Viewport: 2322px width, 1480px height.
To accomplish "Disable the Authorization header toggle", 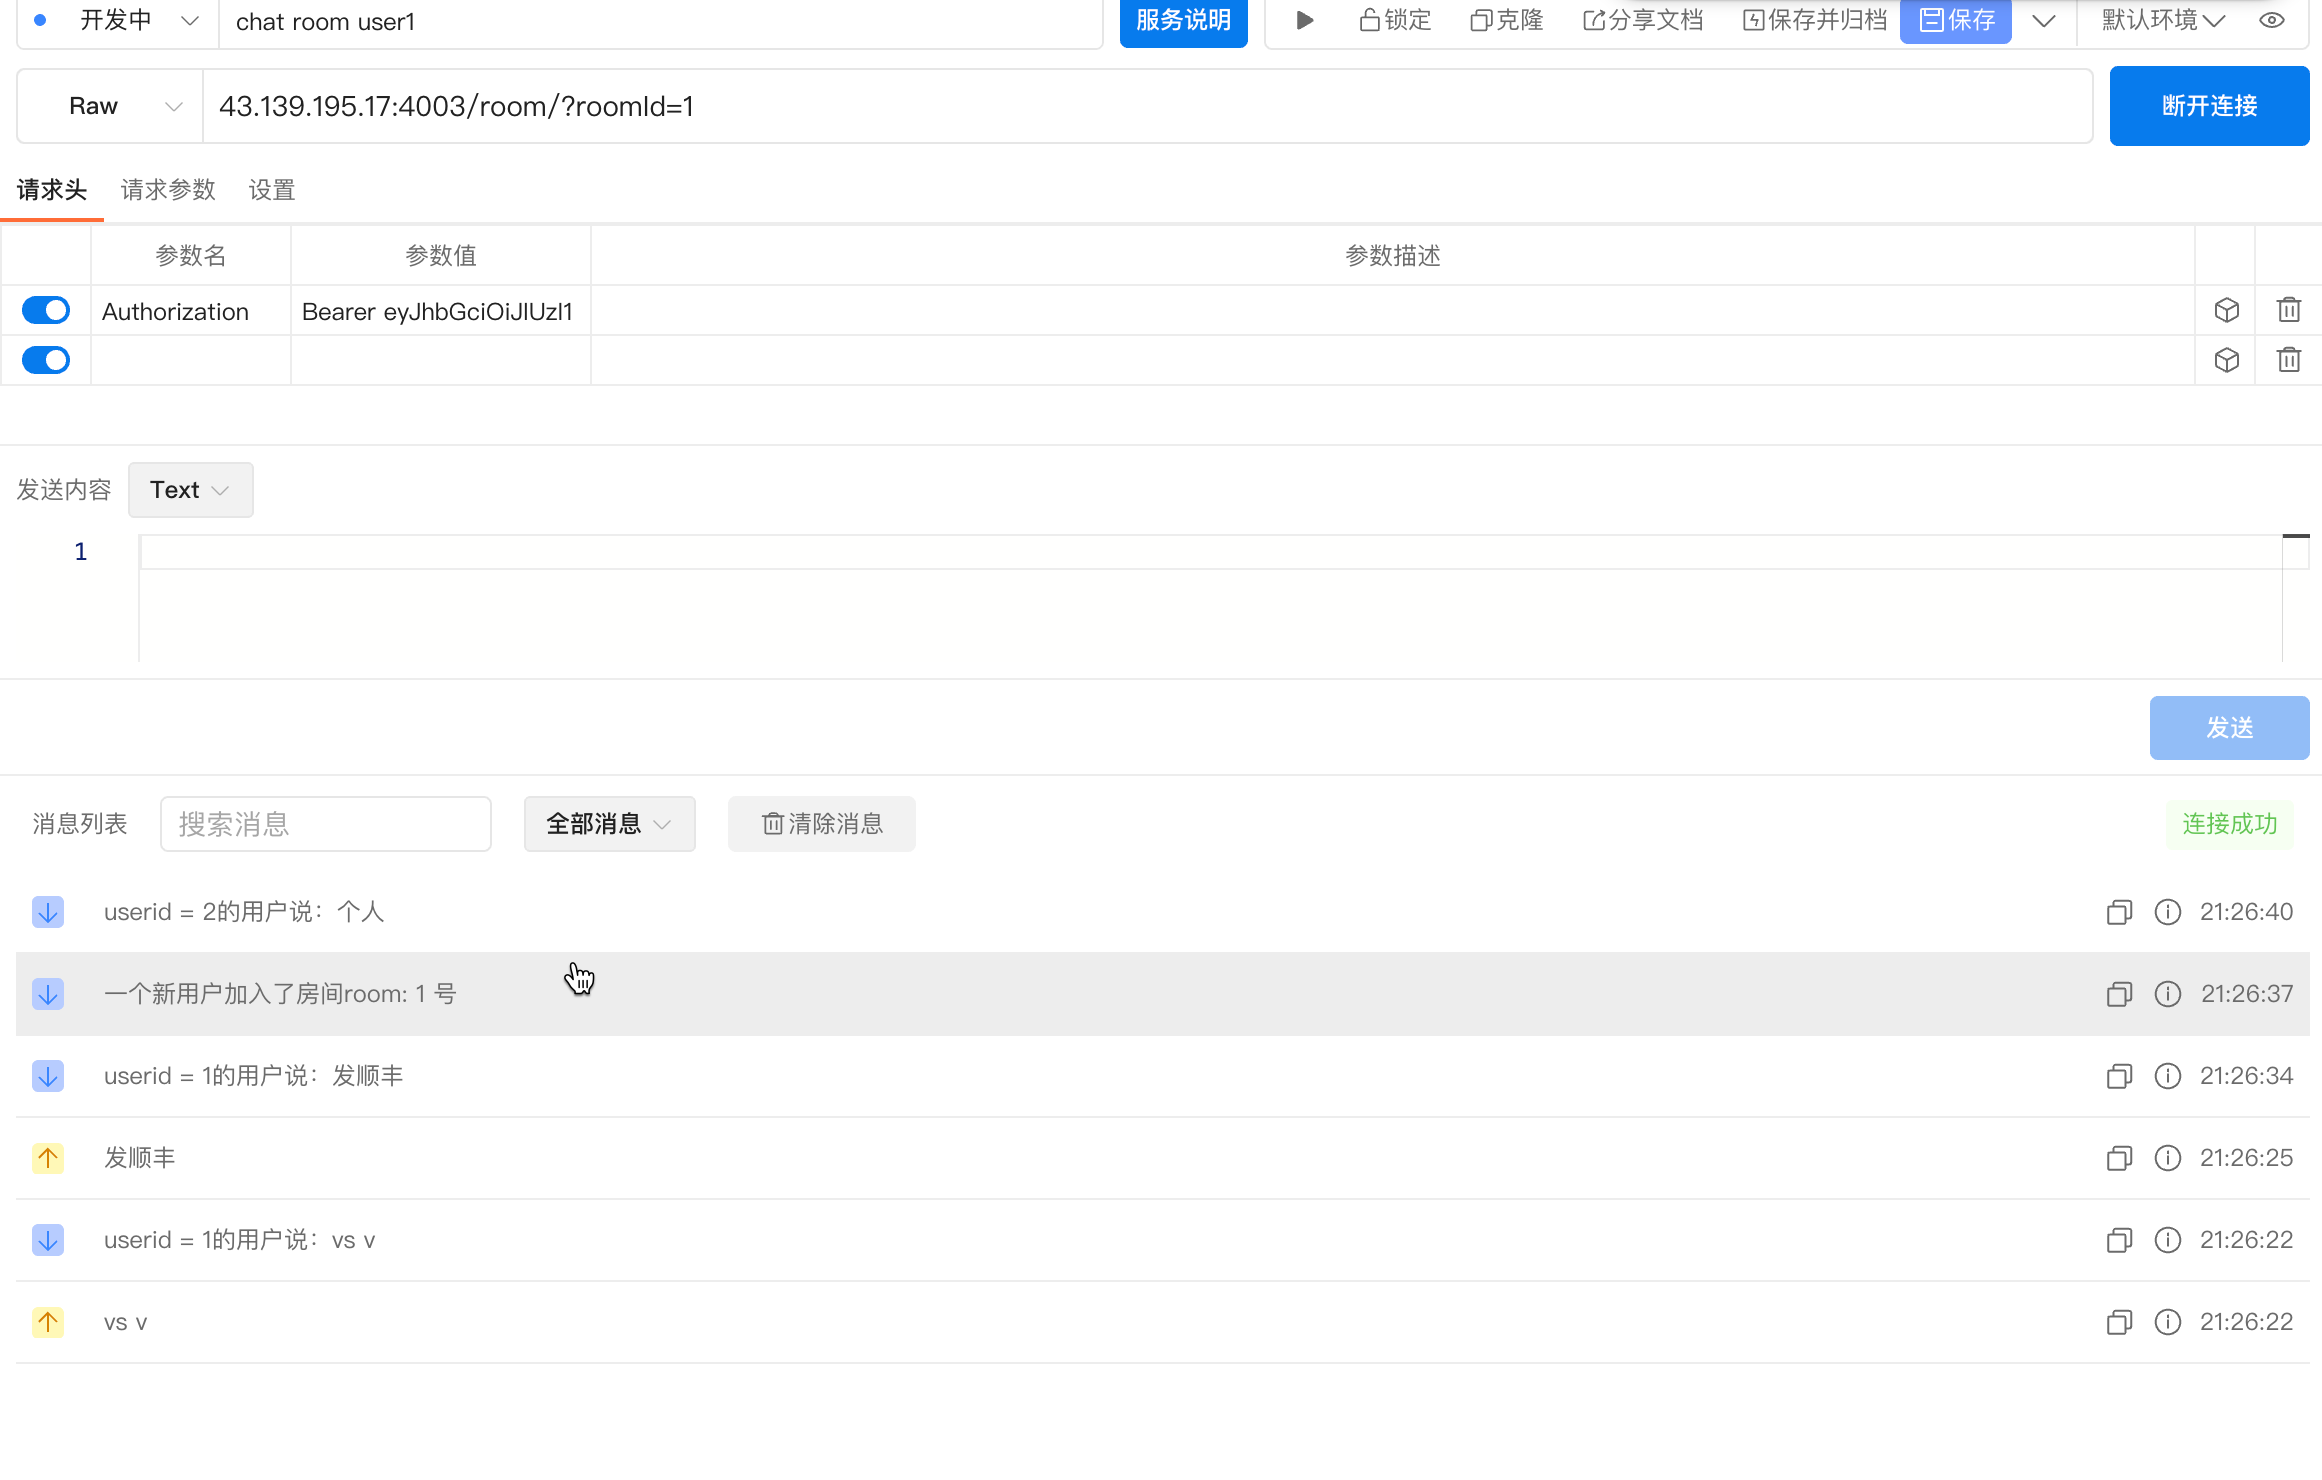I will [46, 310].
